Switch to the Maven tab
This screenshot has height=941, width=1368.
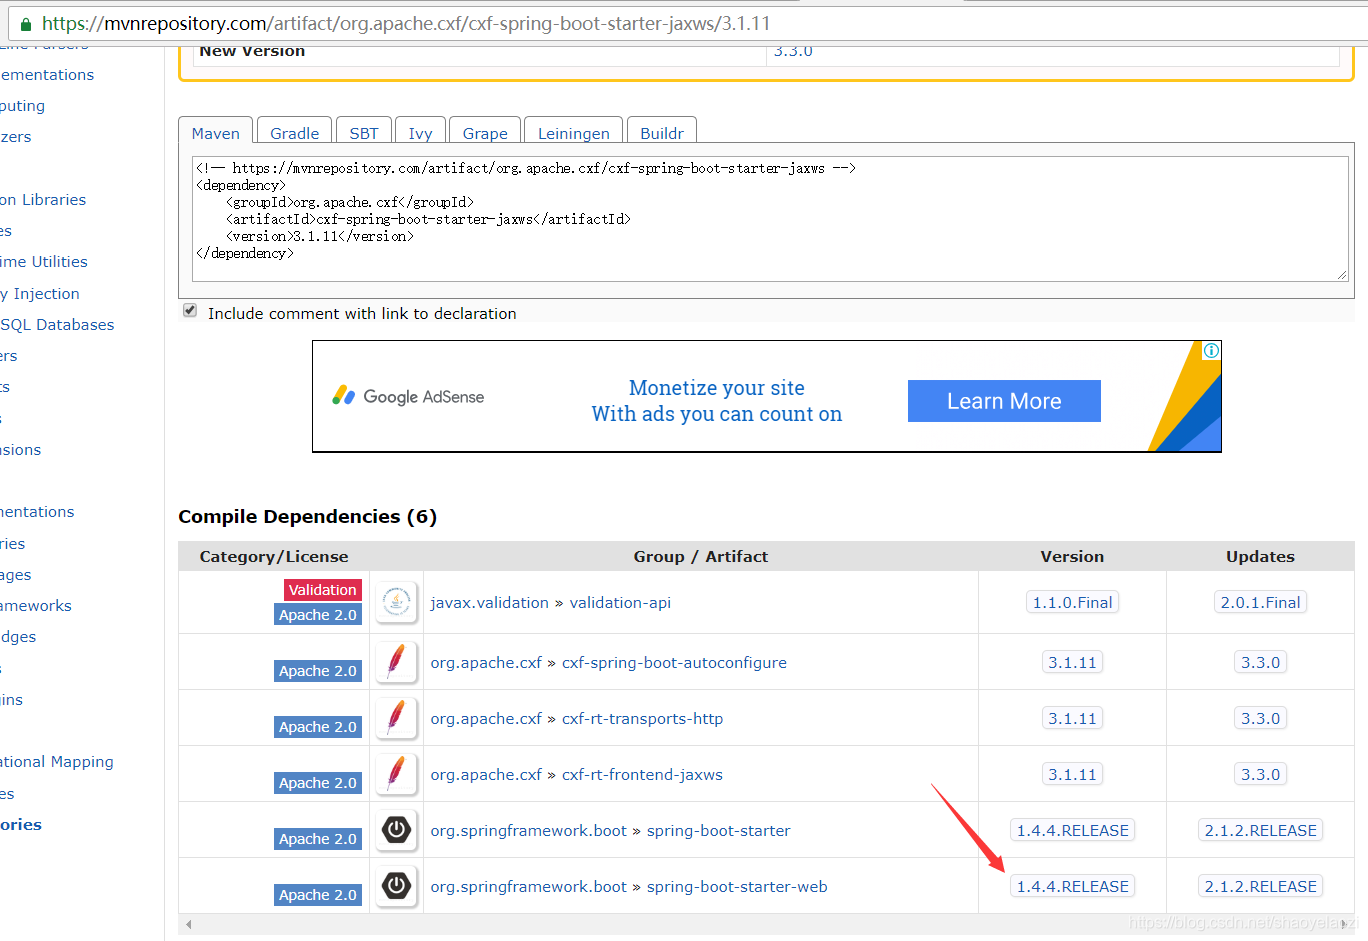coord(216,133)
